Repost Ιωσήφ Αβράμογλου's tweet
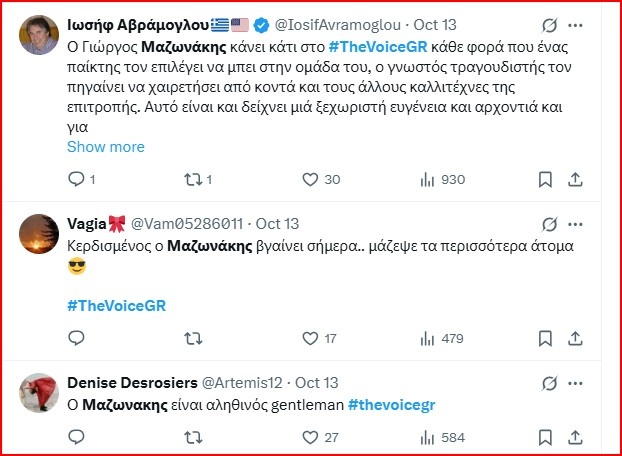 point(187,180)
